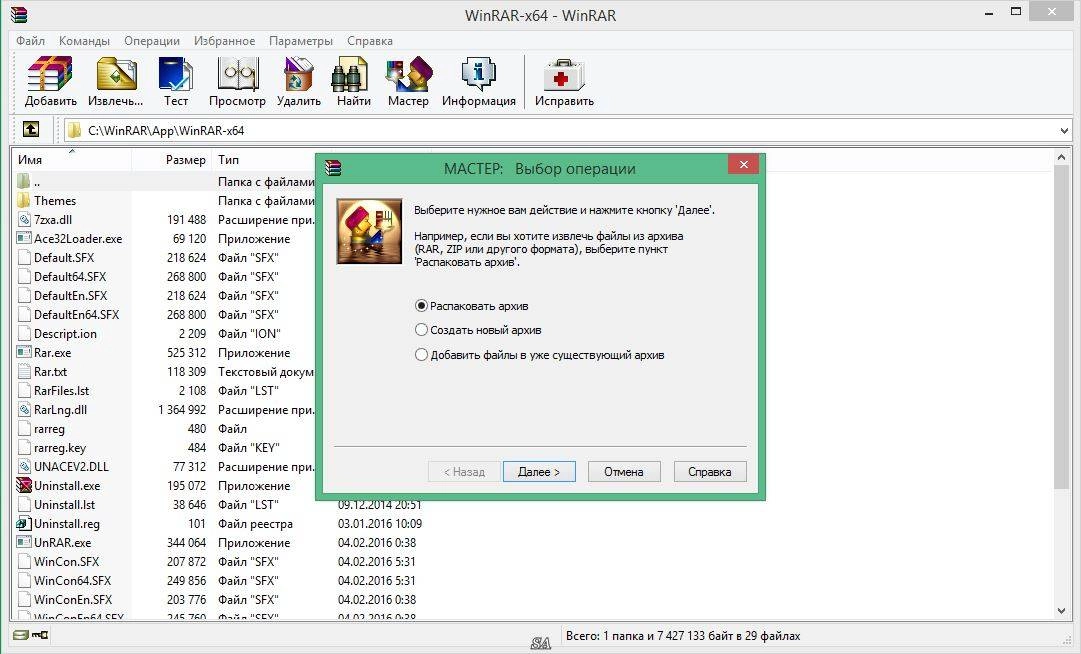Viewport: 1081px width, 654px height.
Task: Select the Uninstall.lst file name
Action: tap(65, 504)
